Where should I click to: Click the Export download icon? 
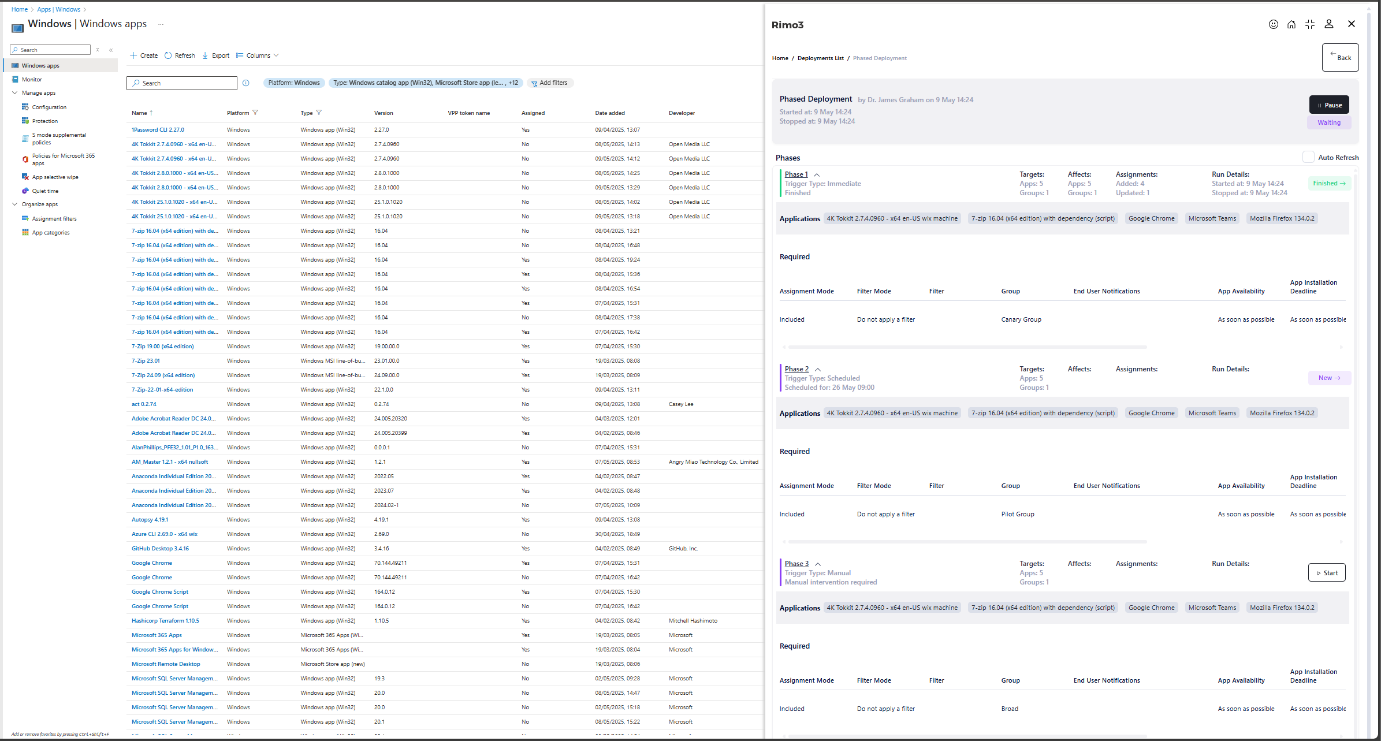coord(205,56)
